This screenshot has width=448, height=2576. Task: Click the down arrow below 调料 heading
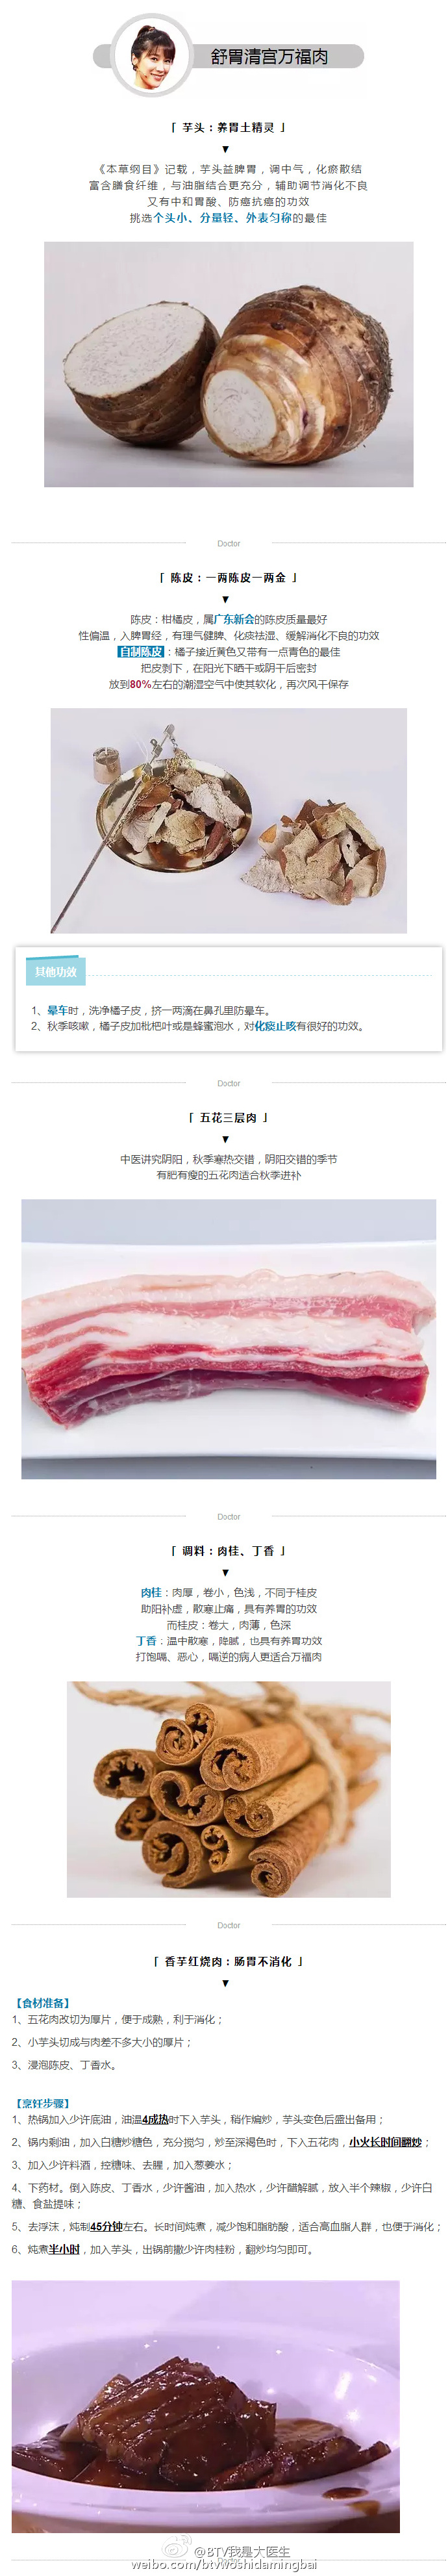point(225,1572)
